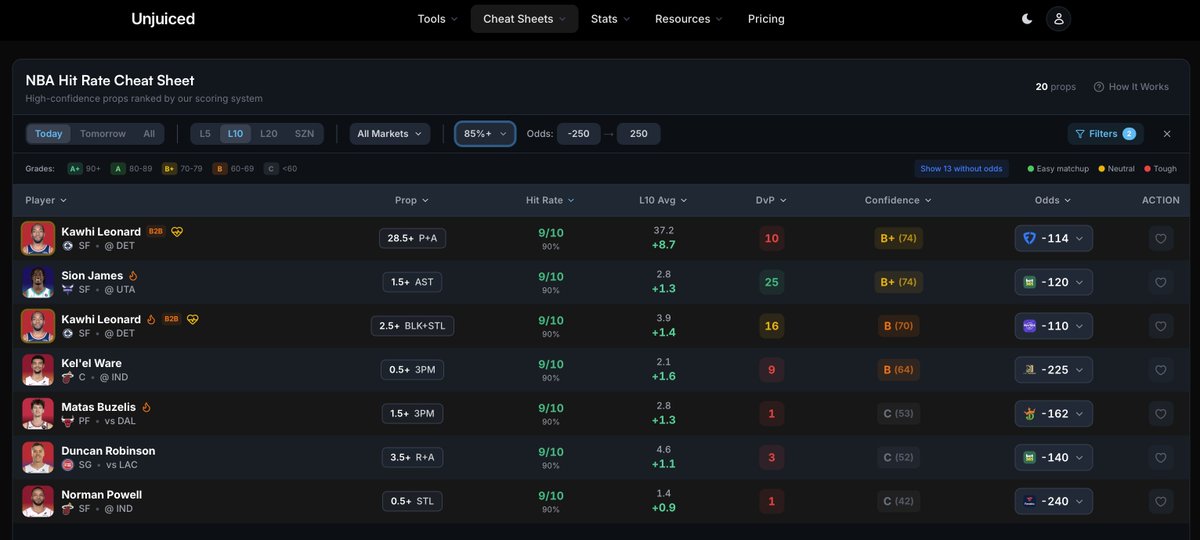Click the DvP rank 16 yellow badge

[771, 326]
